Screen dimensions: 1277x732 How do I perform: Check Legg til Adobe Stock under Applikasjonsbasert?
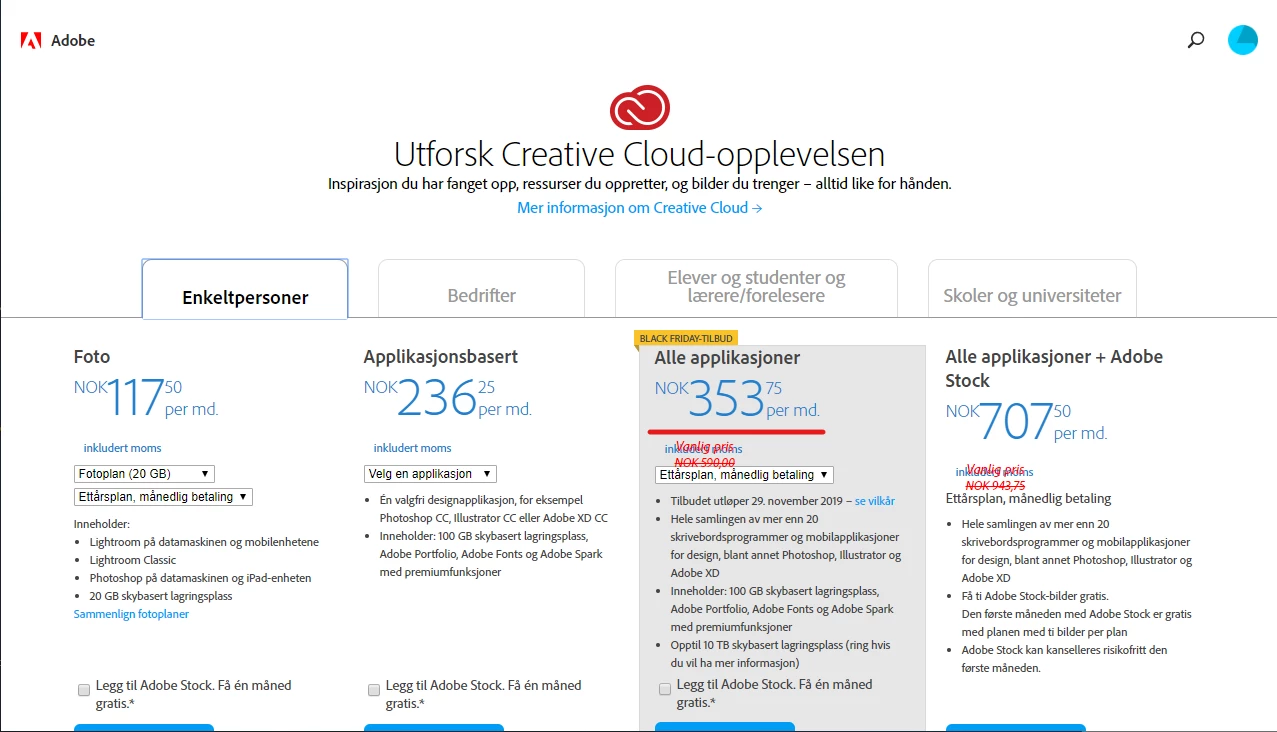374,690
